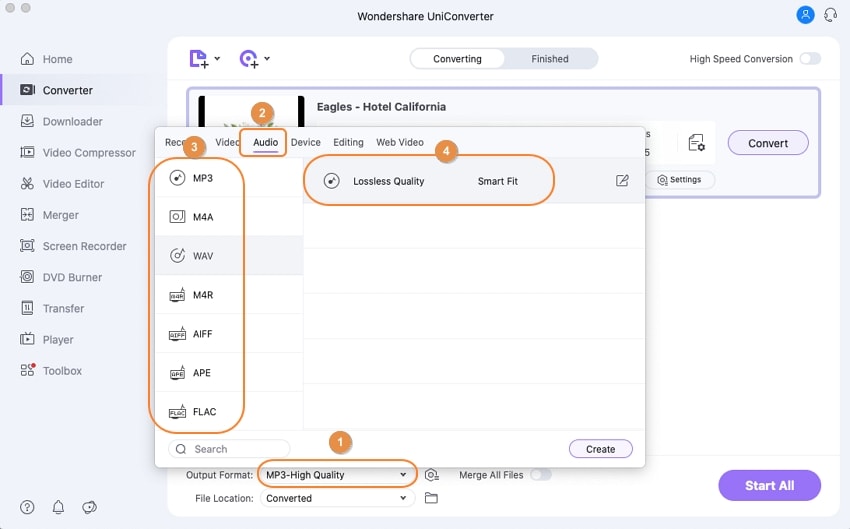Open the output folder icon
This screenshot has height=529, width=850.
point(431,498)
